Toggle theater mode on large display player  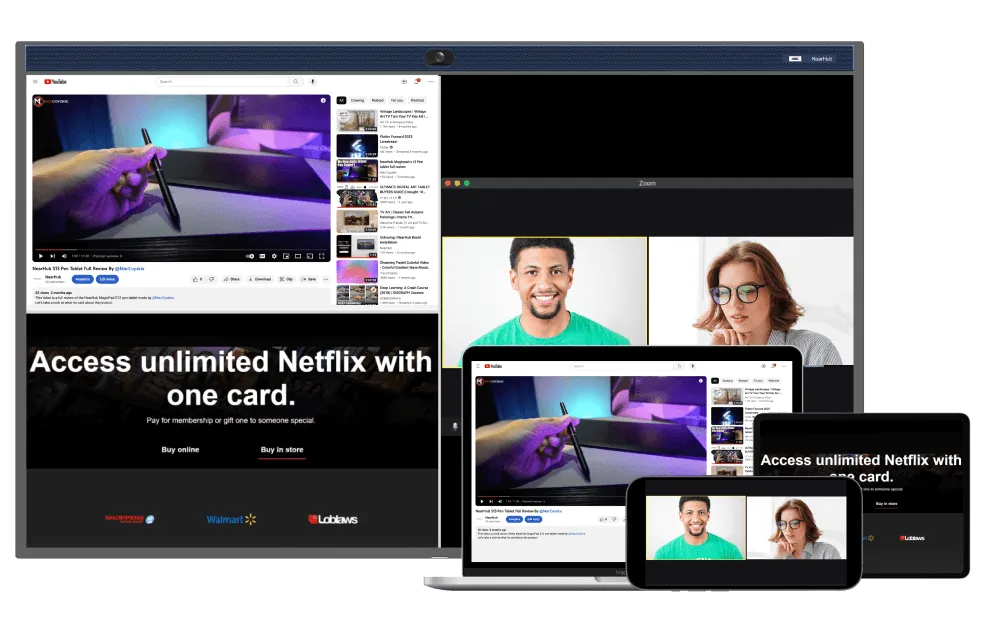tap(298, 256)
